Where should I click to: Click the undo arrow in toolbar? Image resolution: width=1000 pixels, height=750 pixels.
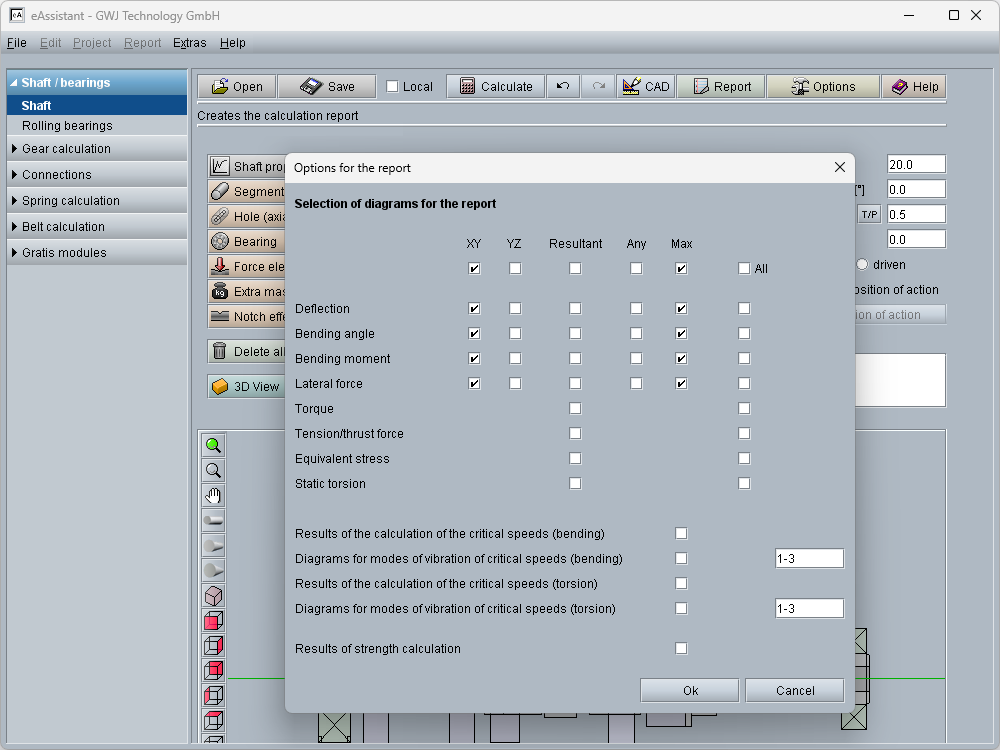coord(563,87)
